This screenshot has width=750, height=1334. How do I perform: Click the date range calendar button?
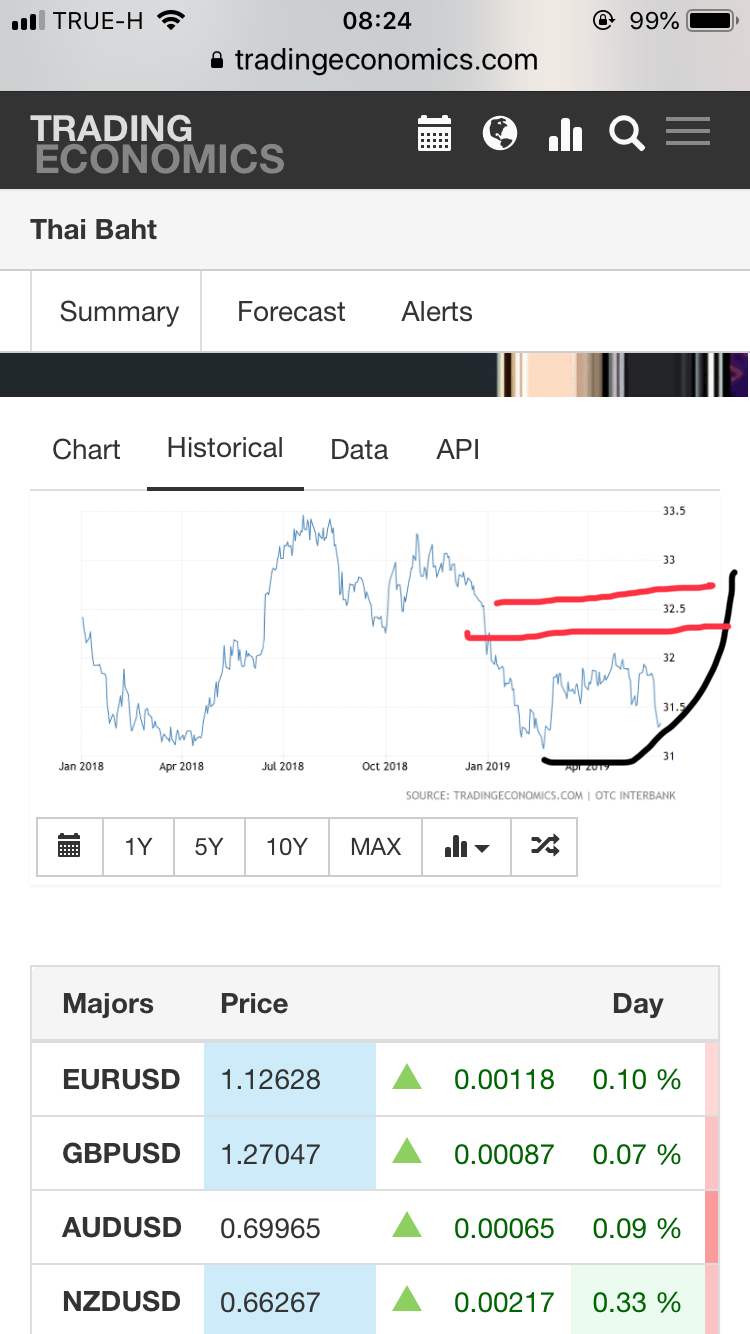tap(69, 847)
